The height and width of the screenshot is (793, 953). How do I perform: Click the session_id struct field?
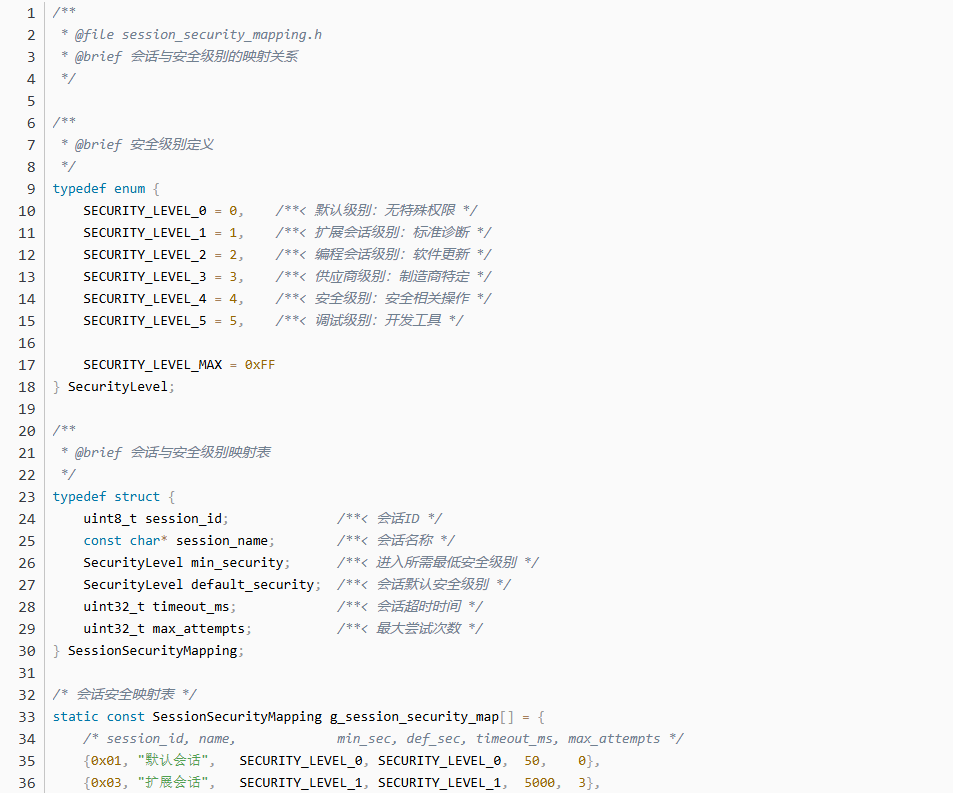point(186,518)
